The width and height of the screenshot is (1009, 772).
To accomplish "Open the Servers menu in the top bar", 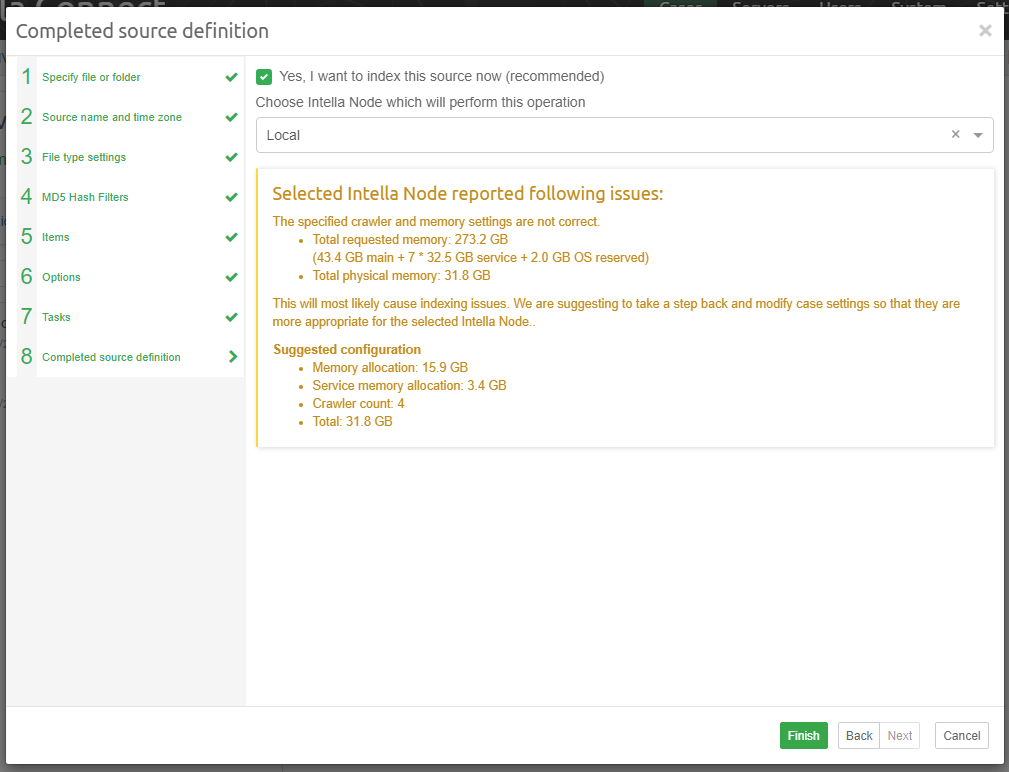I will point(760,6).
